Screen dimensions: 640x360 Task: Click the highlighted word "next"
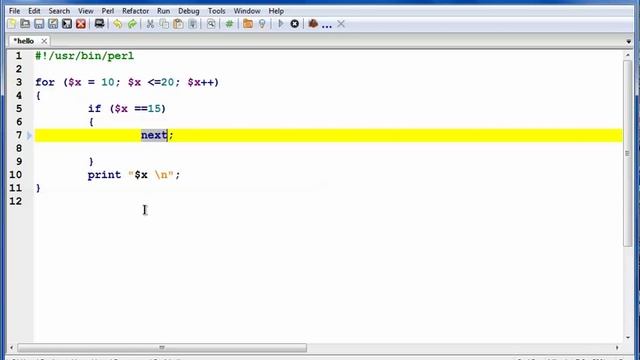coord(154,135)
